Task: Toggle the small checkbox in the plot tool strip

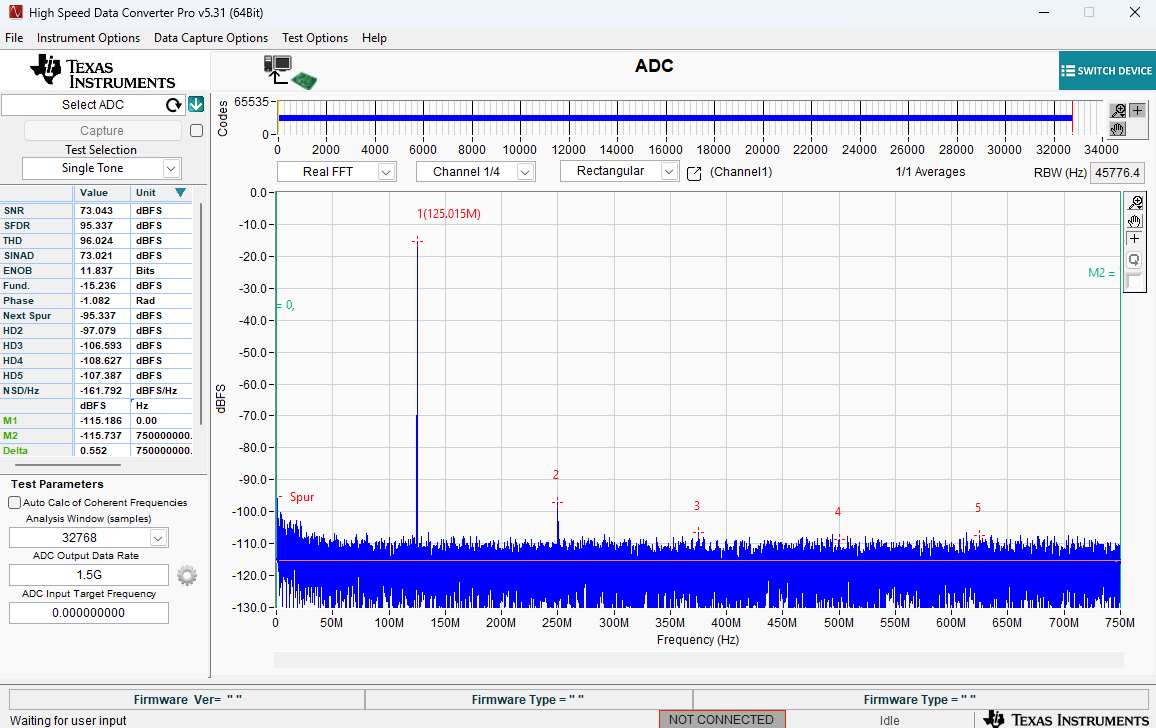Action: pyautogui.click(x=1134, y=280)
